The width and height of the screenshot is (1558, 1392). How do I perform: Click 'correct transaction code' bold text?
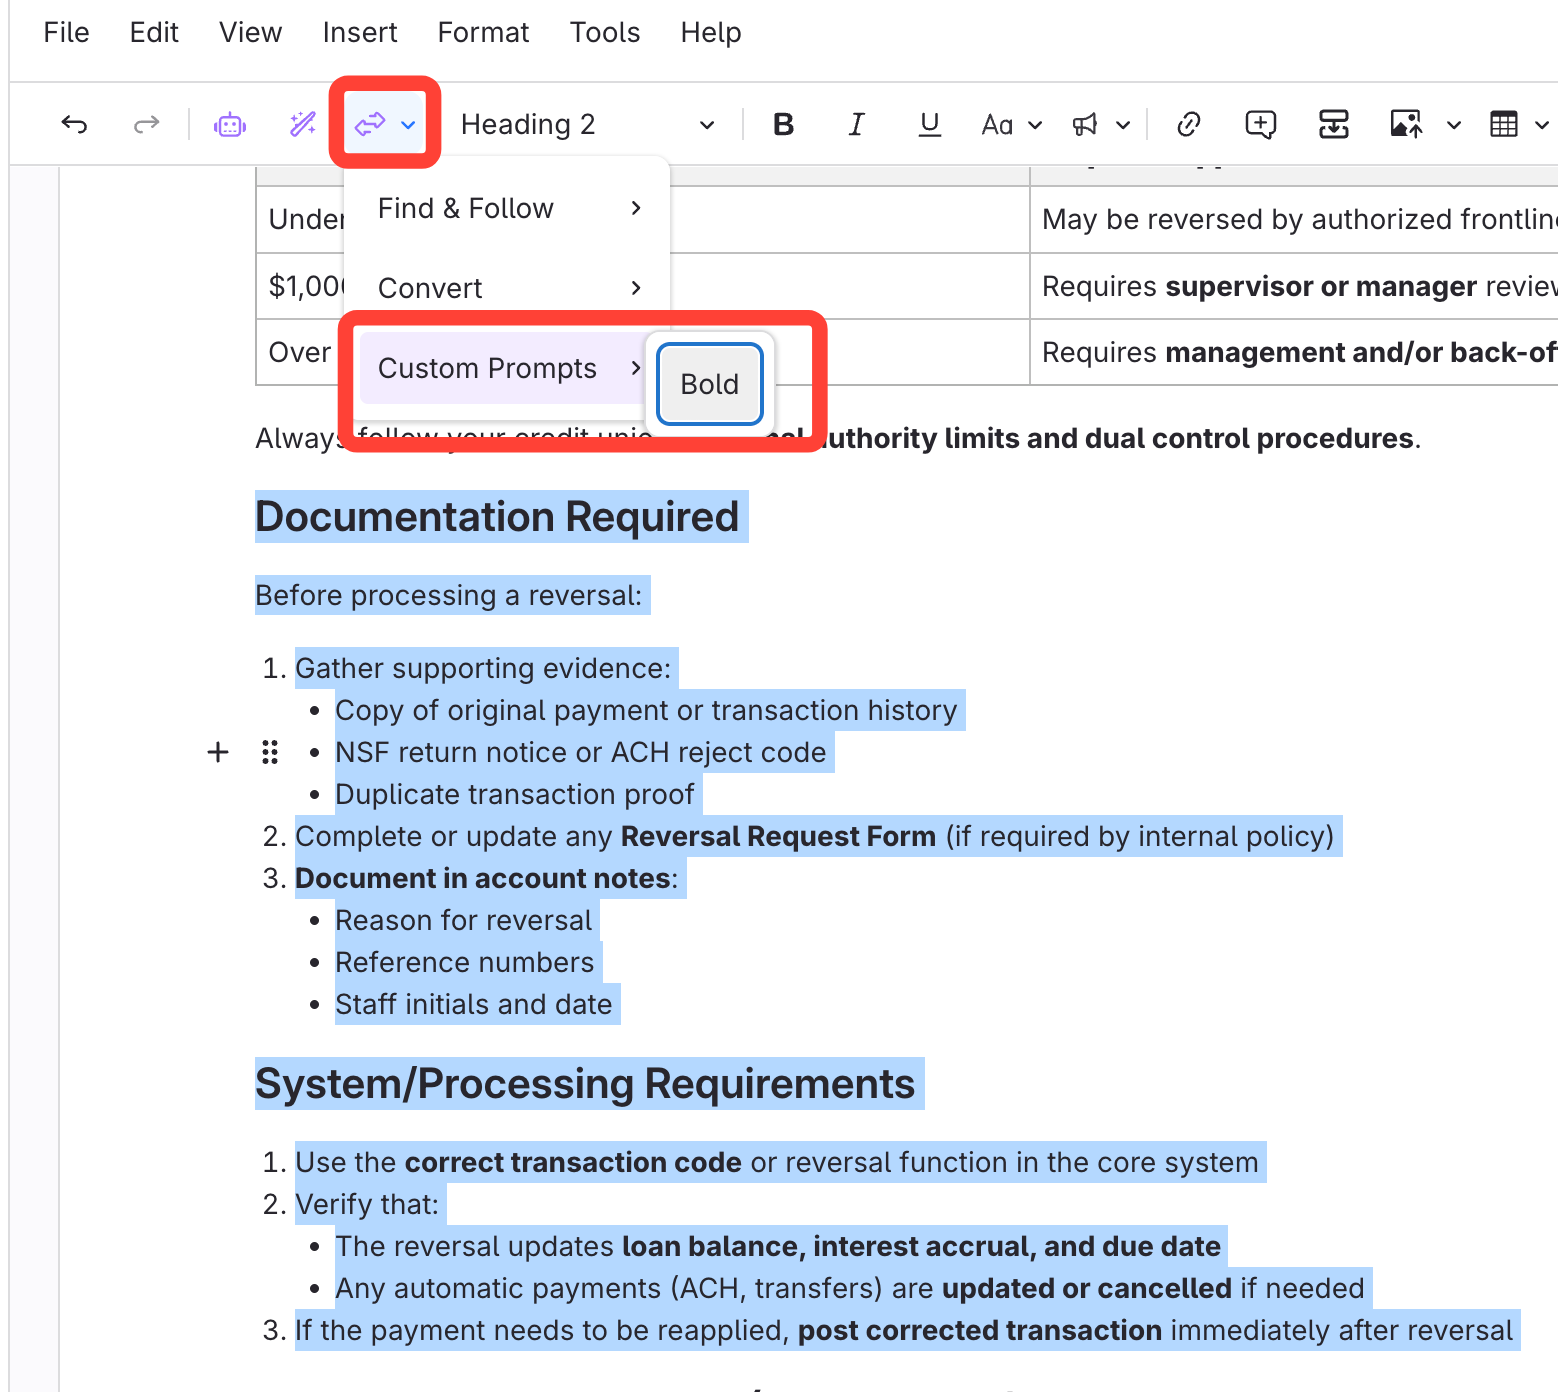(x=573, y=1162)
